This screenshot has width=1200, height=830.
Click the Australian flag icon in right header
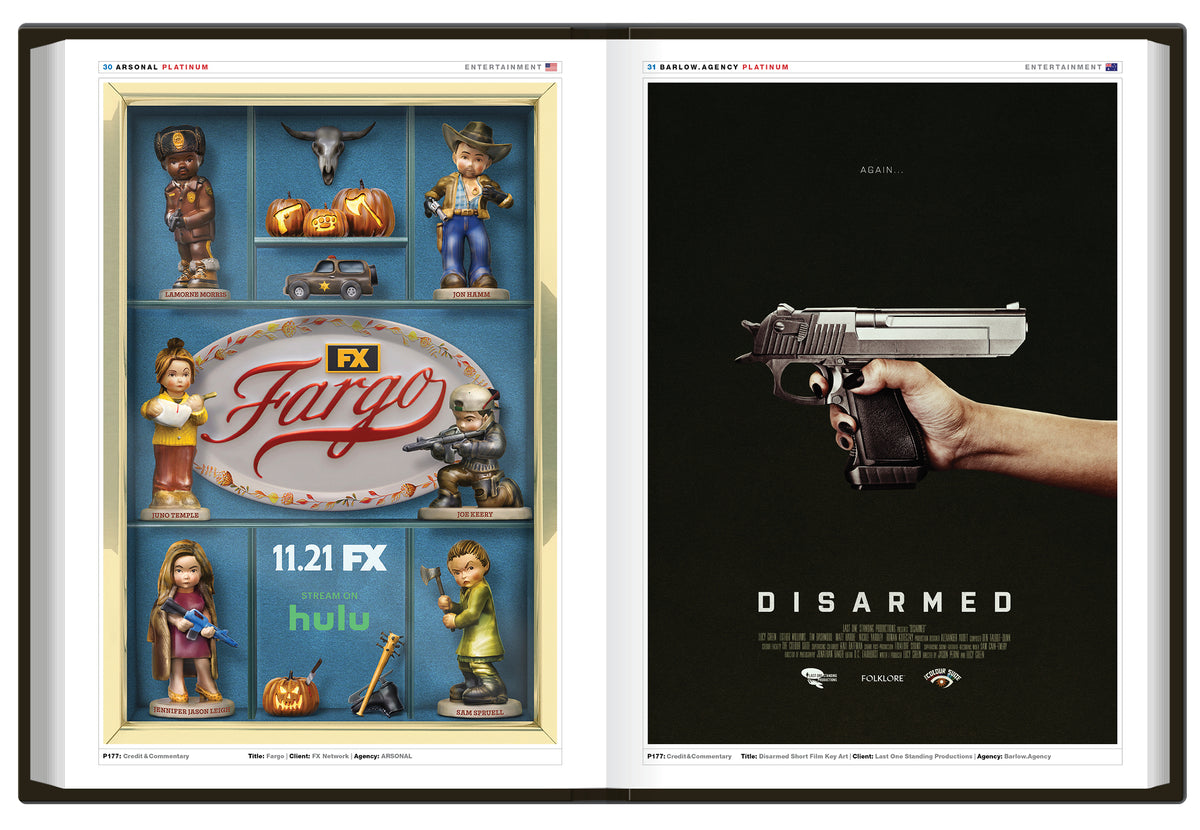[x=1111, y=68]
